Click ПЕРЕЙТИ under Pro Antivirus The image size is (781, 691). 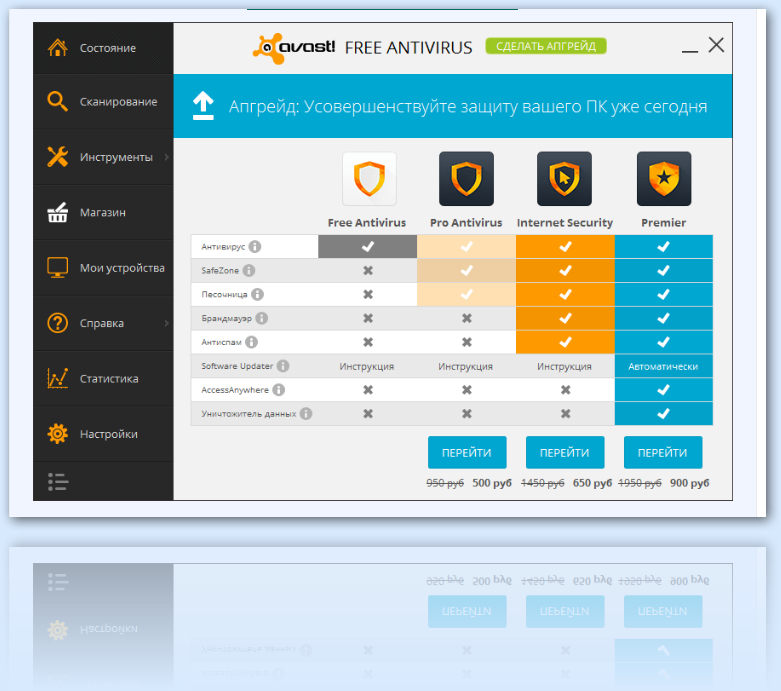click(467, 452)
